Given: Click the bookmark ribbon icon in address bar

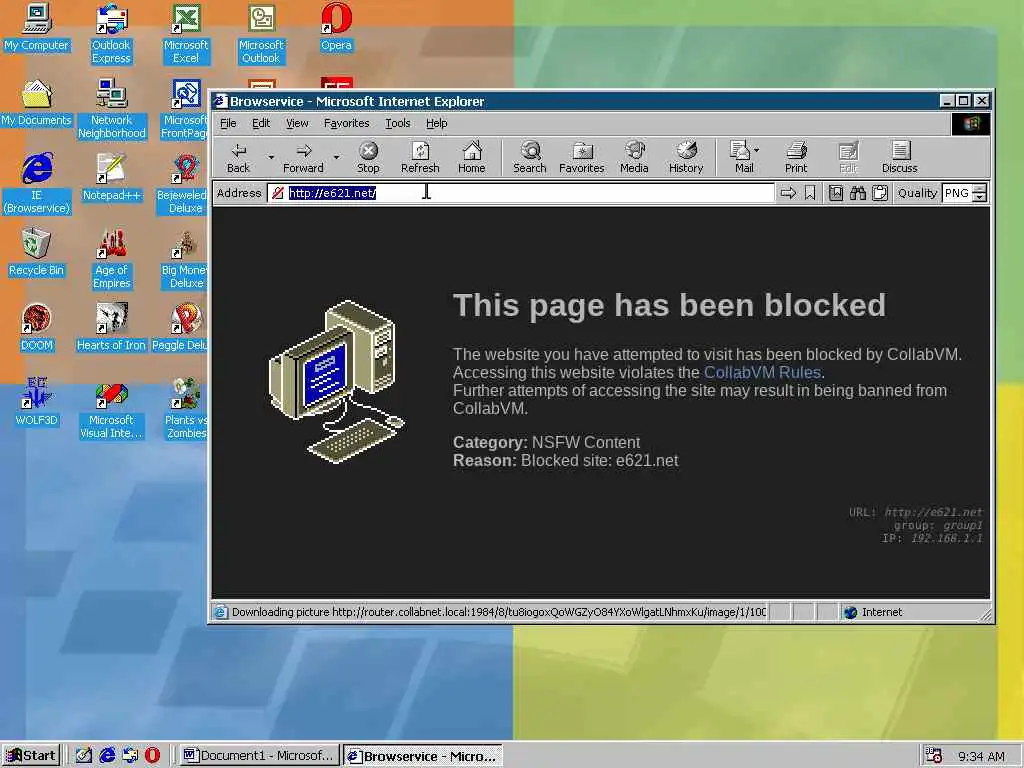Looking at the screenshot, I should (x=810, y=193).
